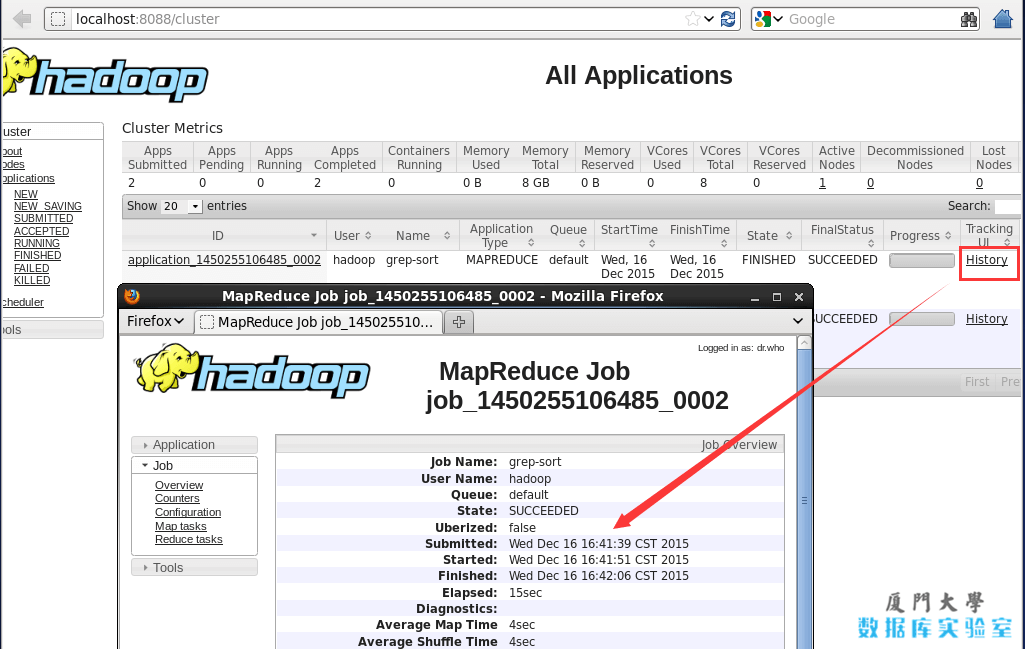Viewport: 1025px width, 649px height.
Task: Click Firefox icon in job window title bar
Action: point(132,296)
